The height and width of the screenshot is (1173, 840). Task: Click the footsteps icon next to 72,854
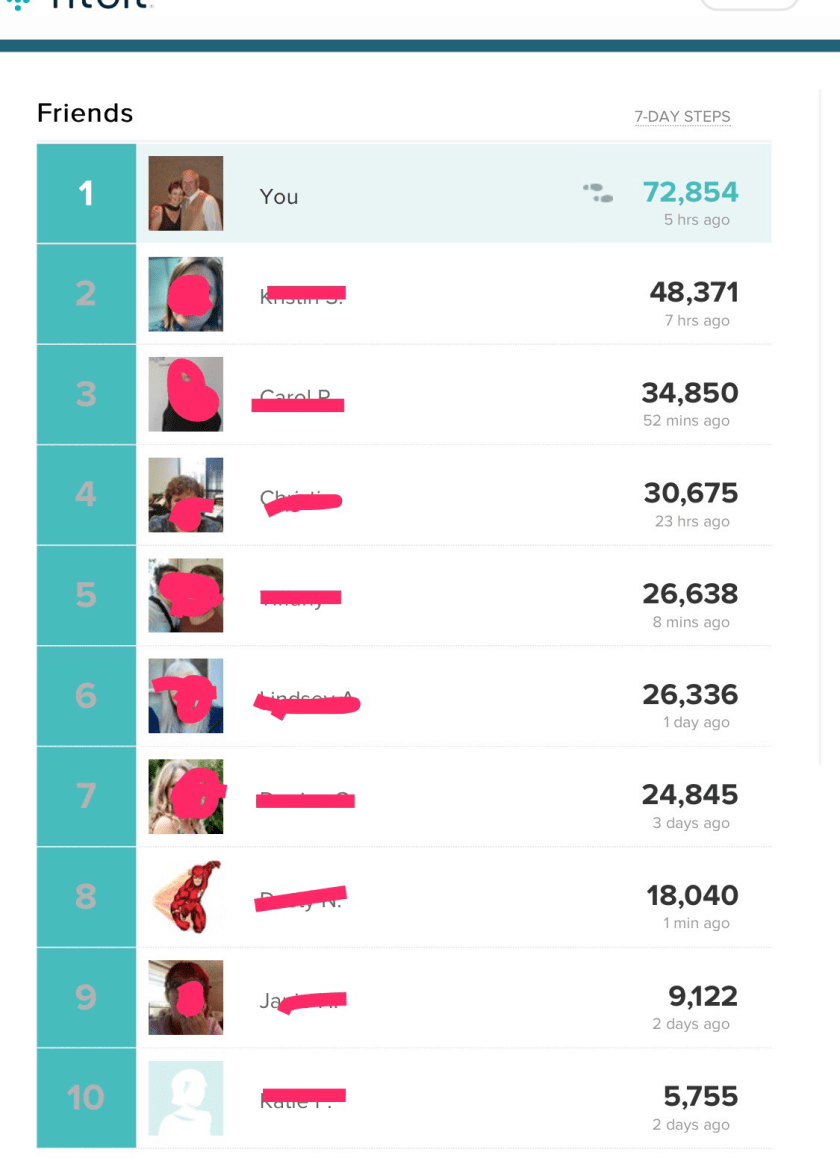click(598, 192)
